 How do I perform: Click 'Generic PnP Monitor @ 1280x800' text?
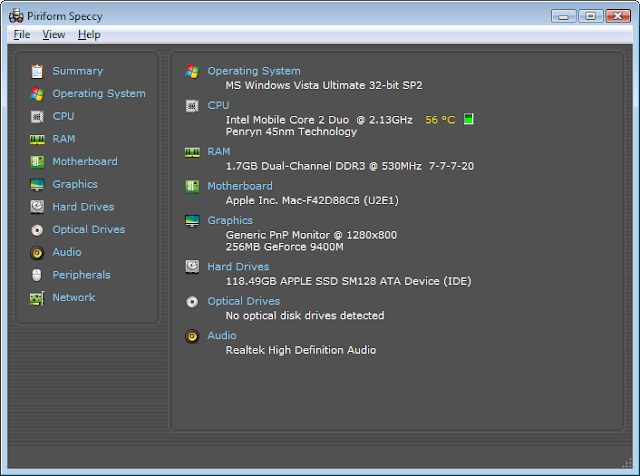tap(311, 235)
